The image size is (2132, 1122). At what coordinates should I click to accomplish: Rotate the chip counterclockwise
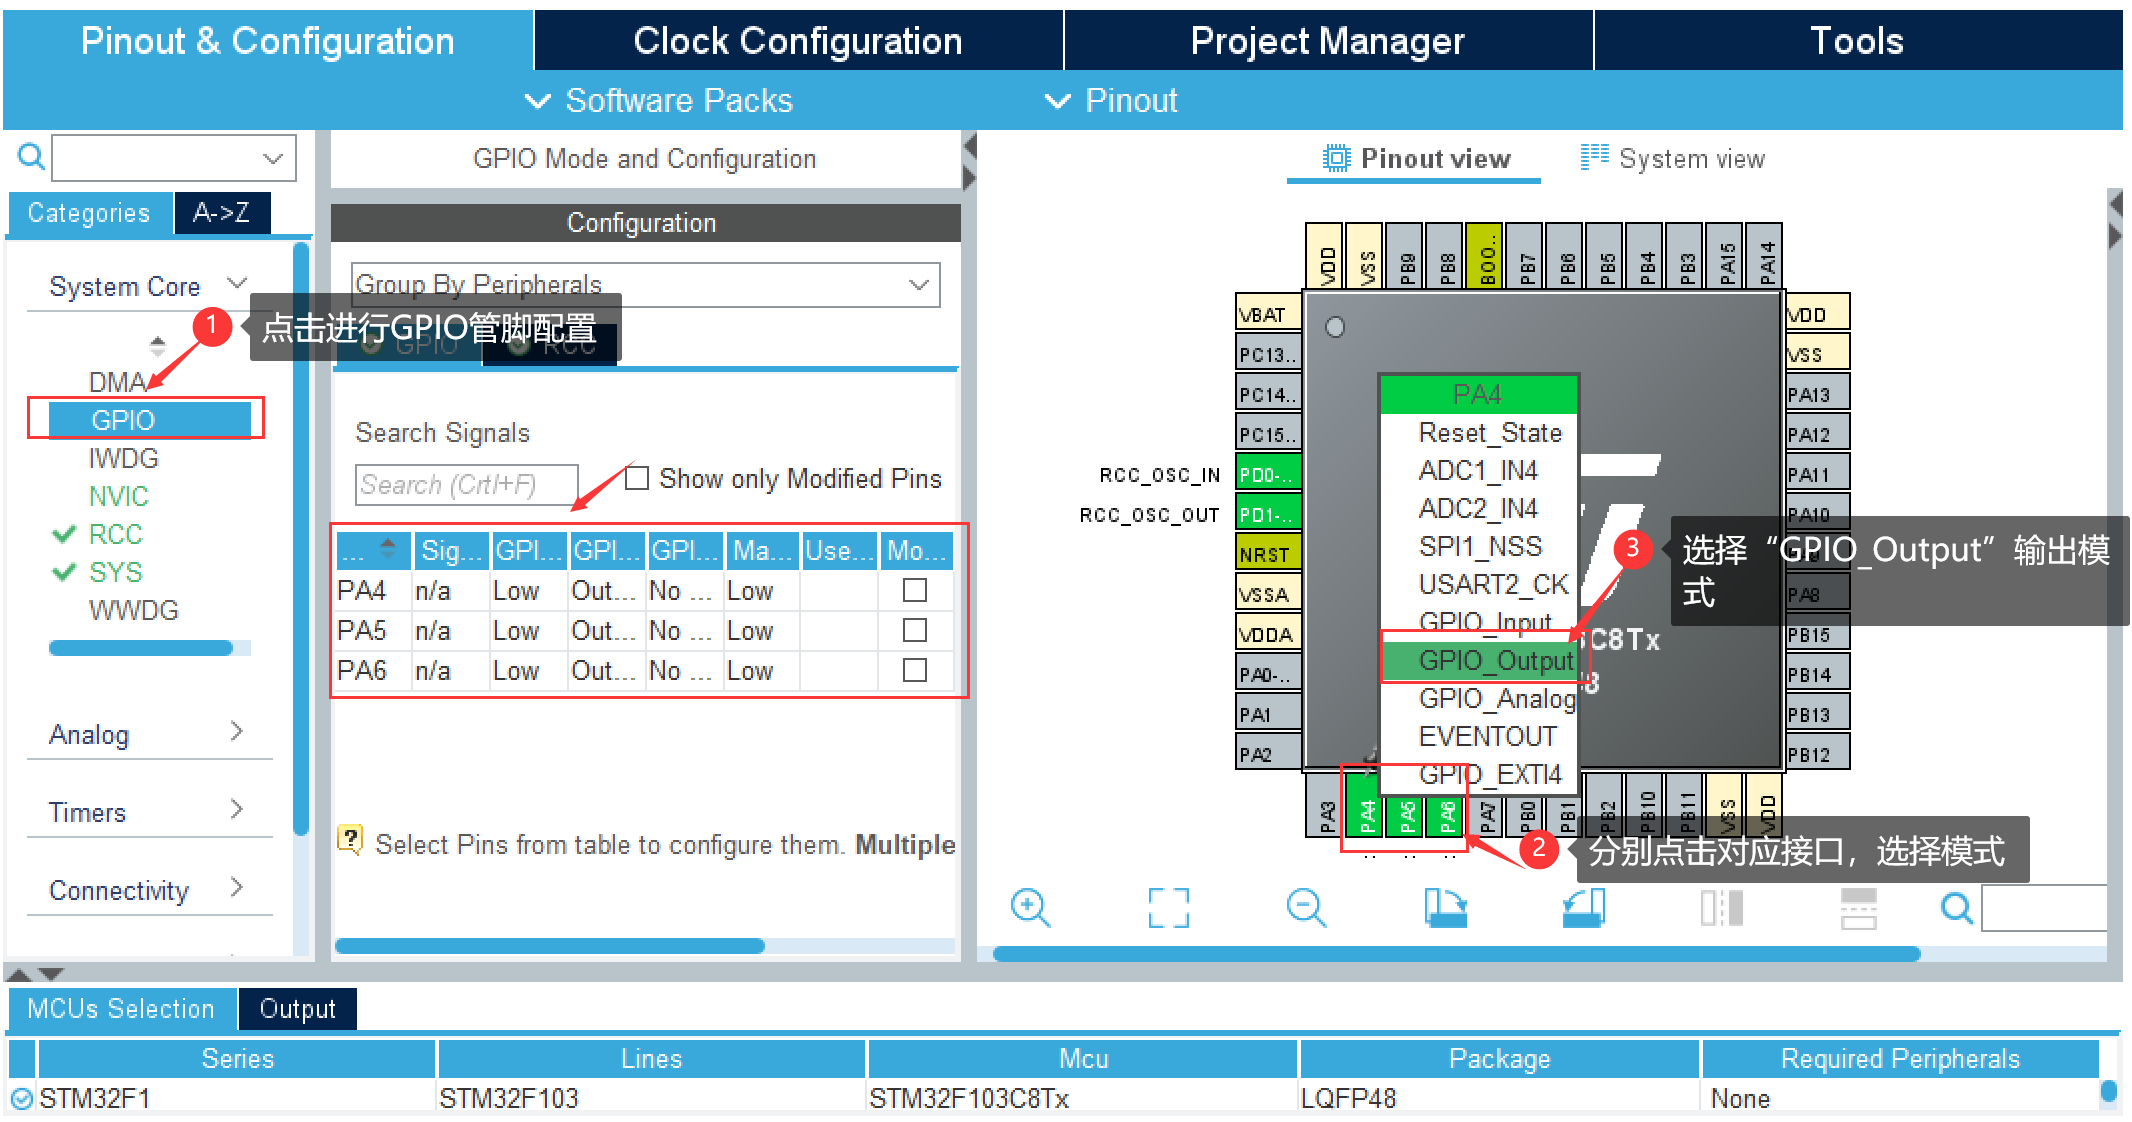[1583, 908]
